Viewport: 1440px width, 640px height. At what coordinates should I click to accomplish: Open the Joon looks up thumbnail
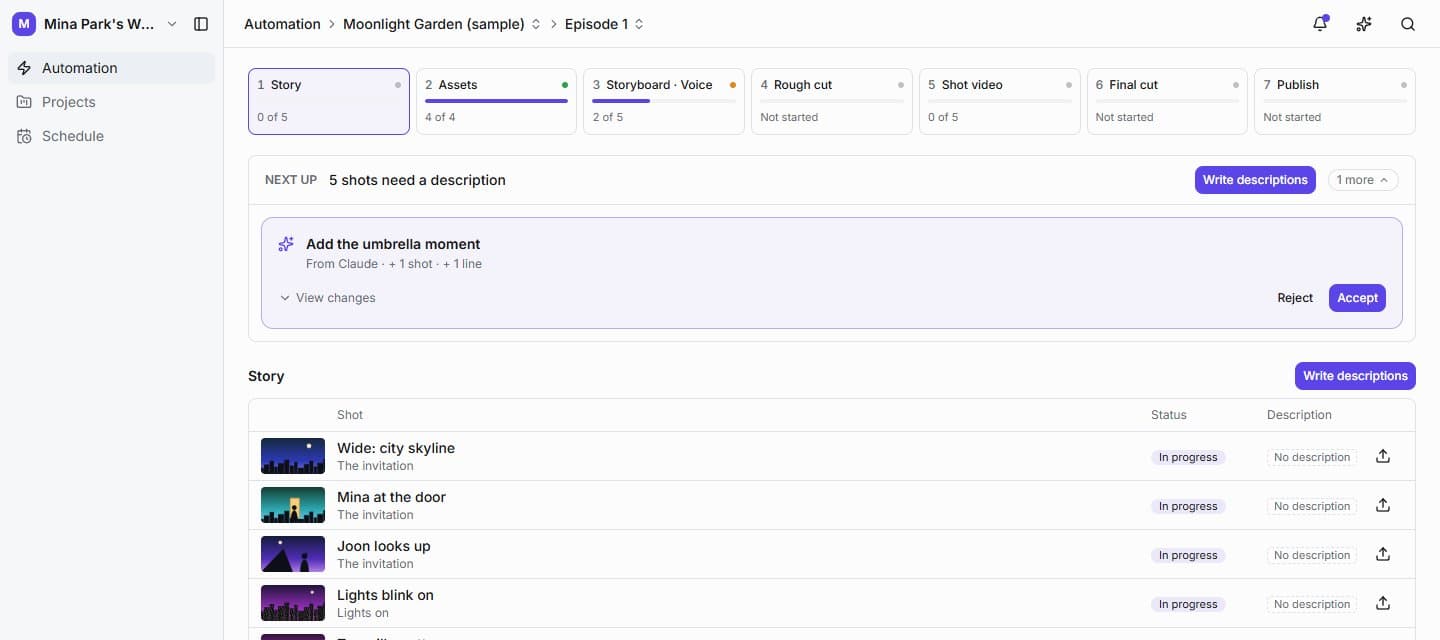pos(293,554)
